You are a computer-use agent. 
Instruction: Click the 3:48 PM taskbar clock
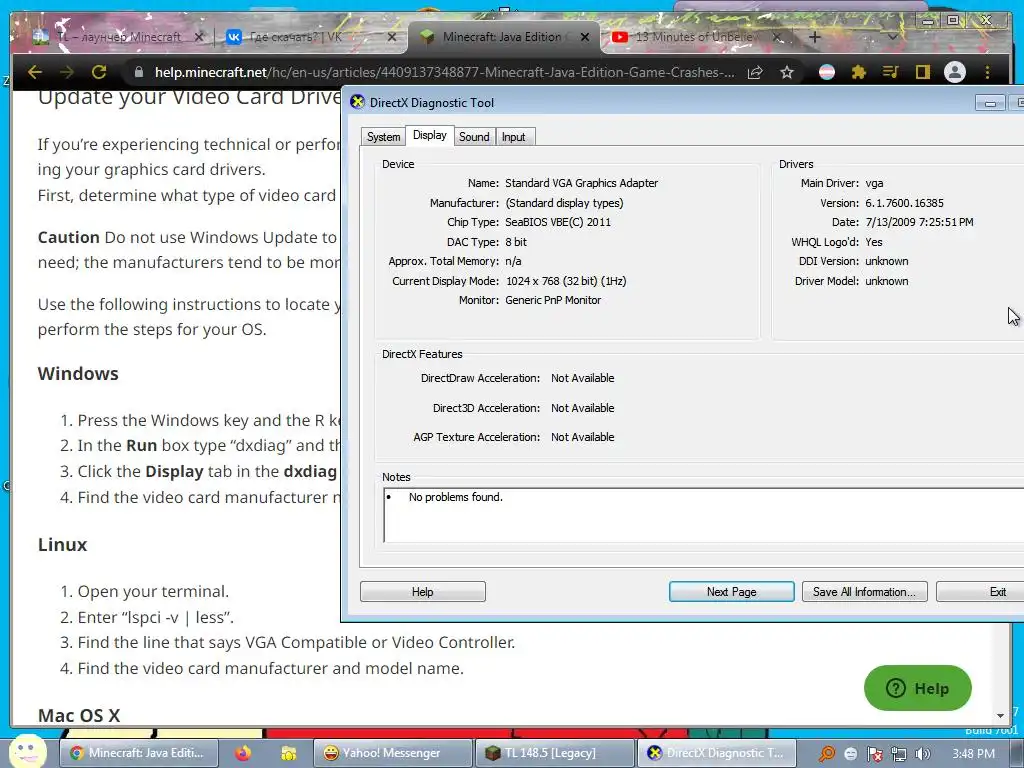pos(973,754)
